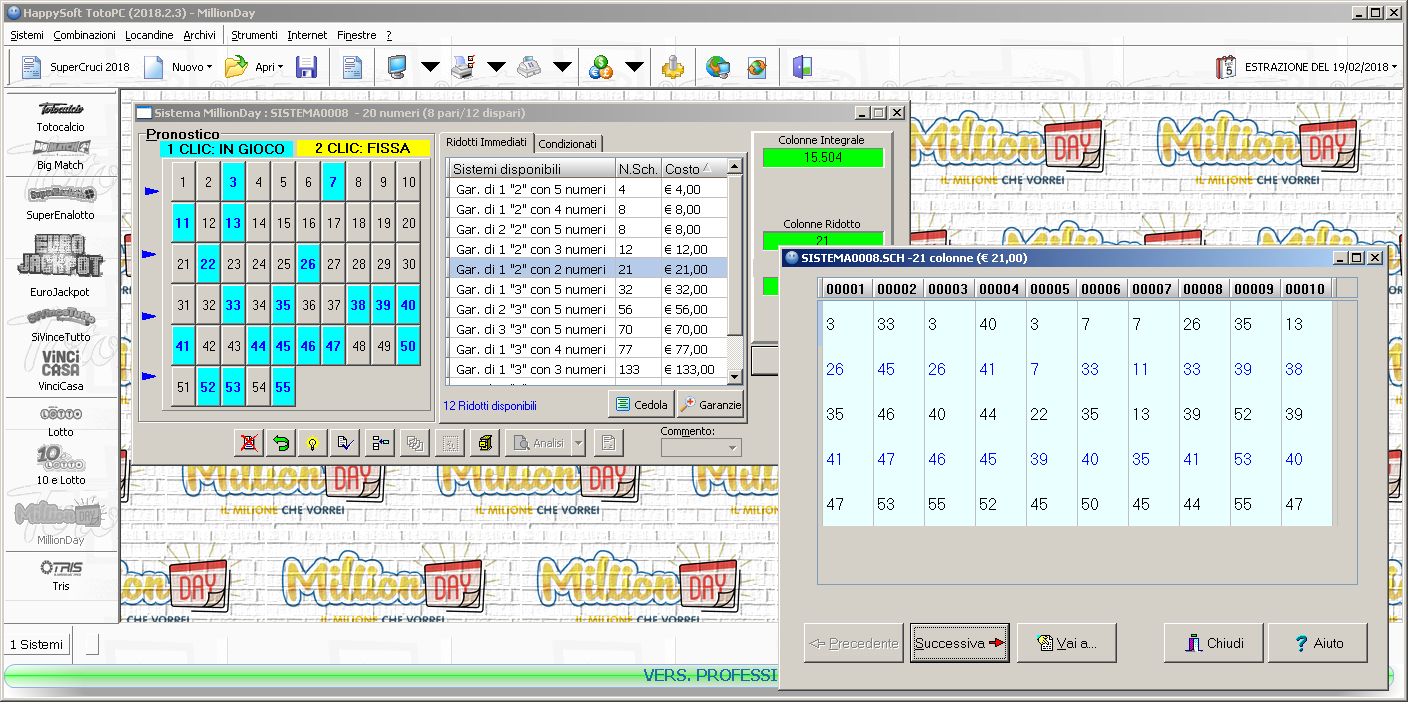Toggle number 3 in the Pronostico grid
The height and width of the screenshot is (702, 1408).
pyautogui.click(x=234, y=183)
